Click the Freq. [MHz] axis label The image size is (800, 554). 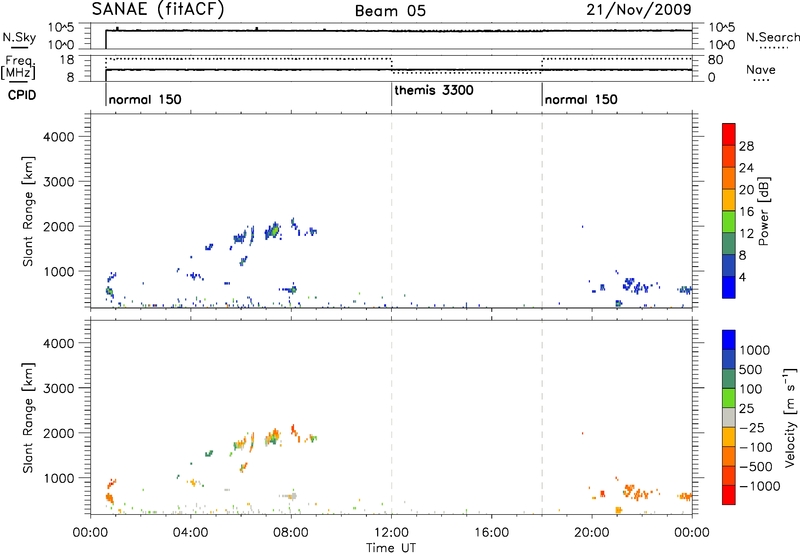(x=18, y=67)
